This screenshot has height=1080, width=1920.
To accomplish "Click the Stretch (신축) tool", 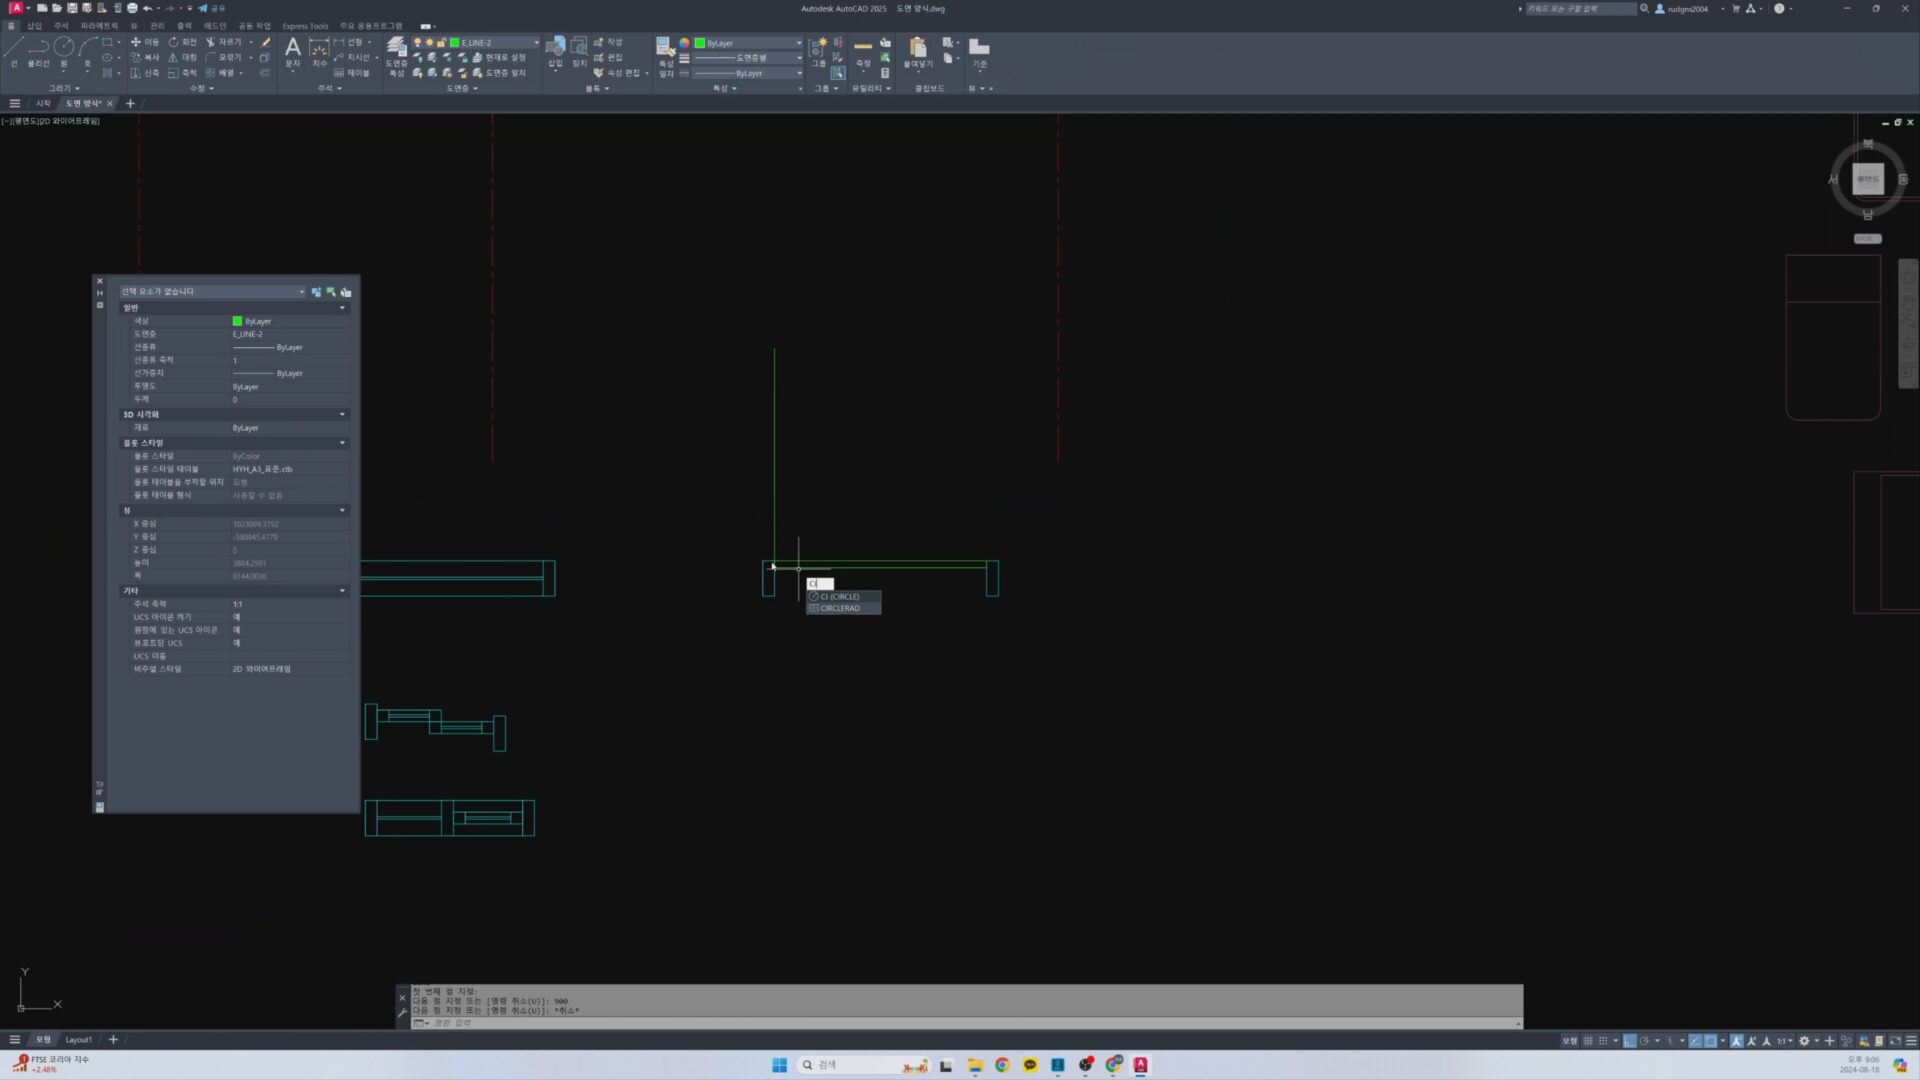I will [x=145, y=73].
